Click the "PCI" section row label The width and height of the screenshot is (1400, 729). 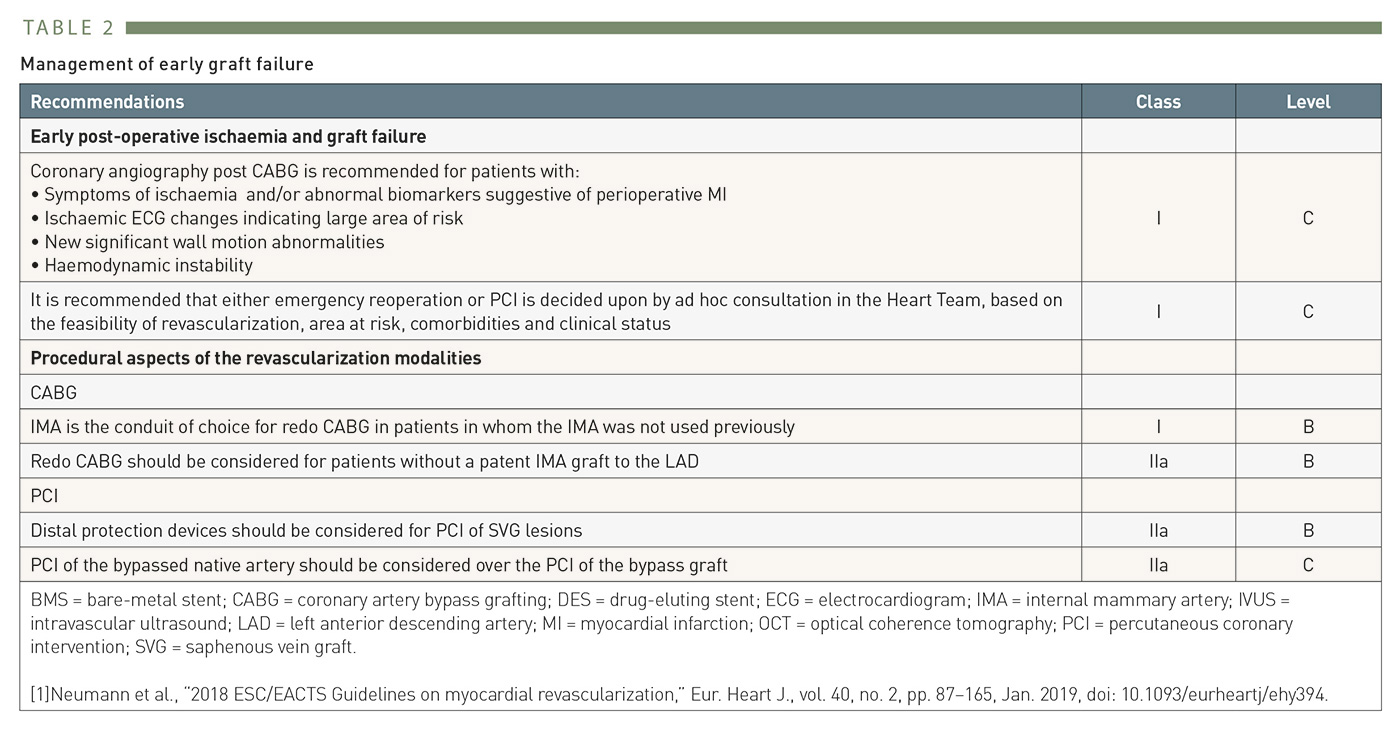click(45, 496)
